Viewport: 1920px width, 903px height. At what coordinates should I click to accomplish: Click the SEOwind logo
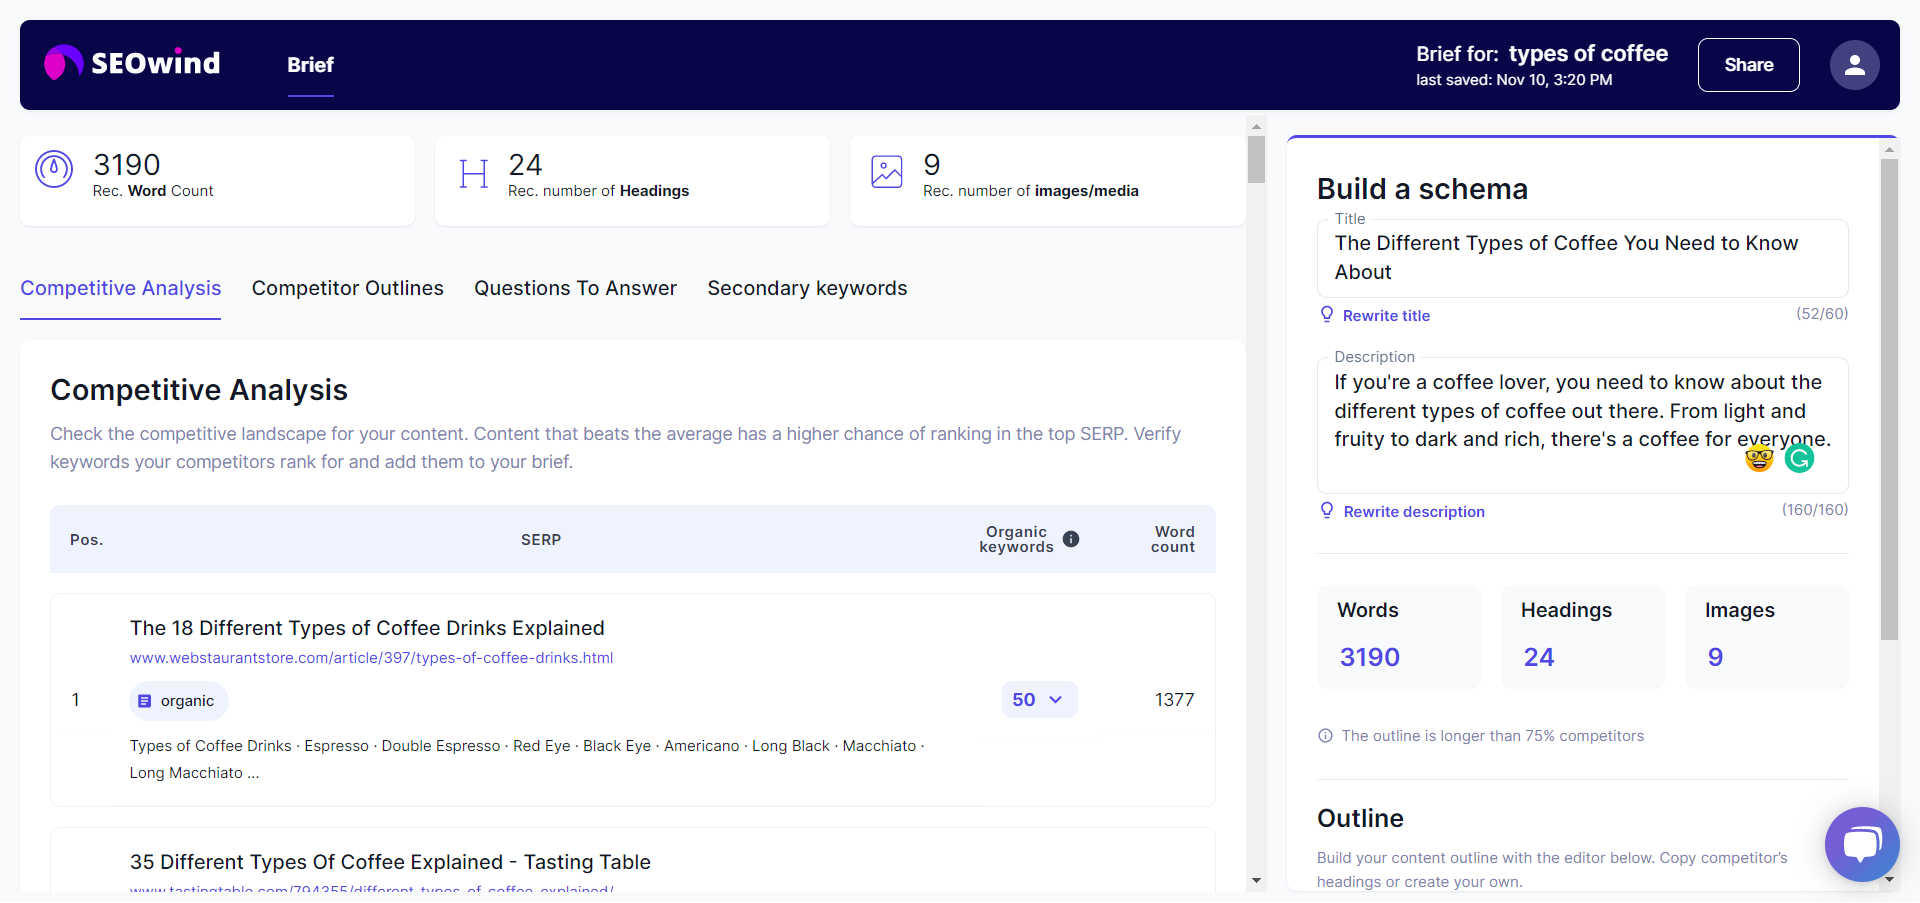click(x=131, y=63)
